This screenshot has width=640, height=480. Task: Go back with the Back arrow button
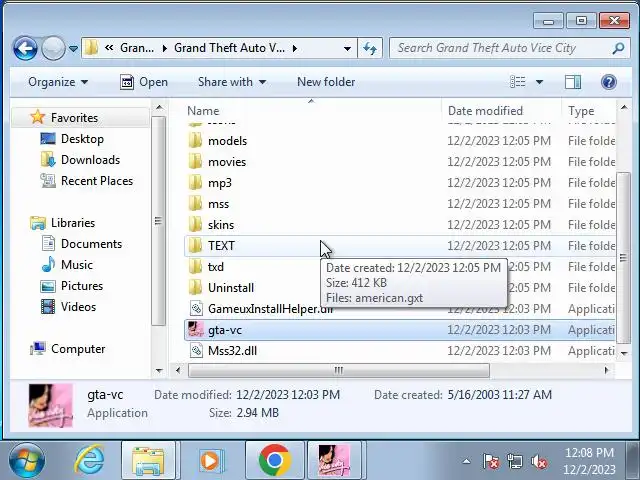click(x=25, y=49)
